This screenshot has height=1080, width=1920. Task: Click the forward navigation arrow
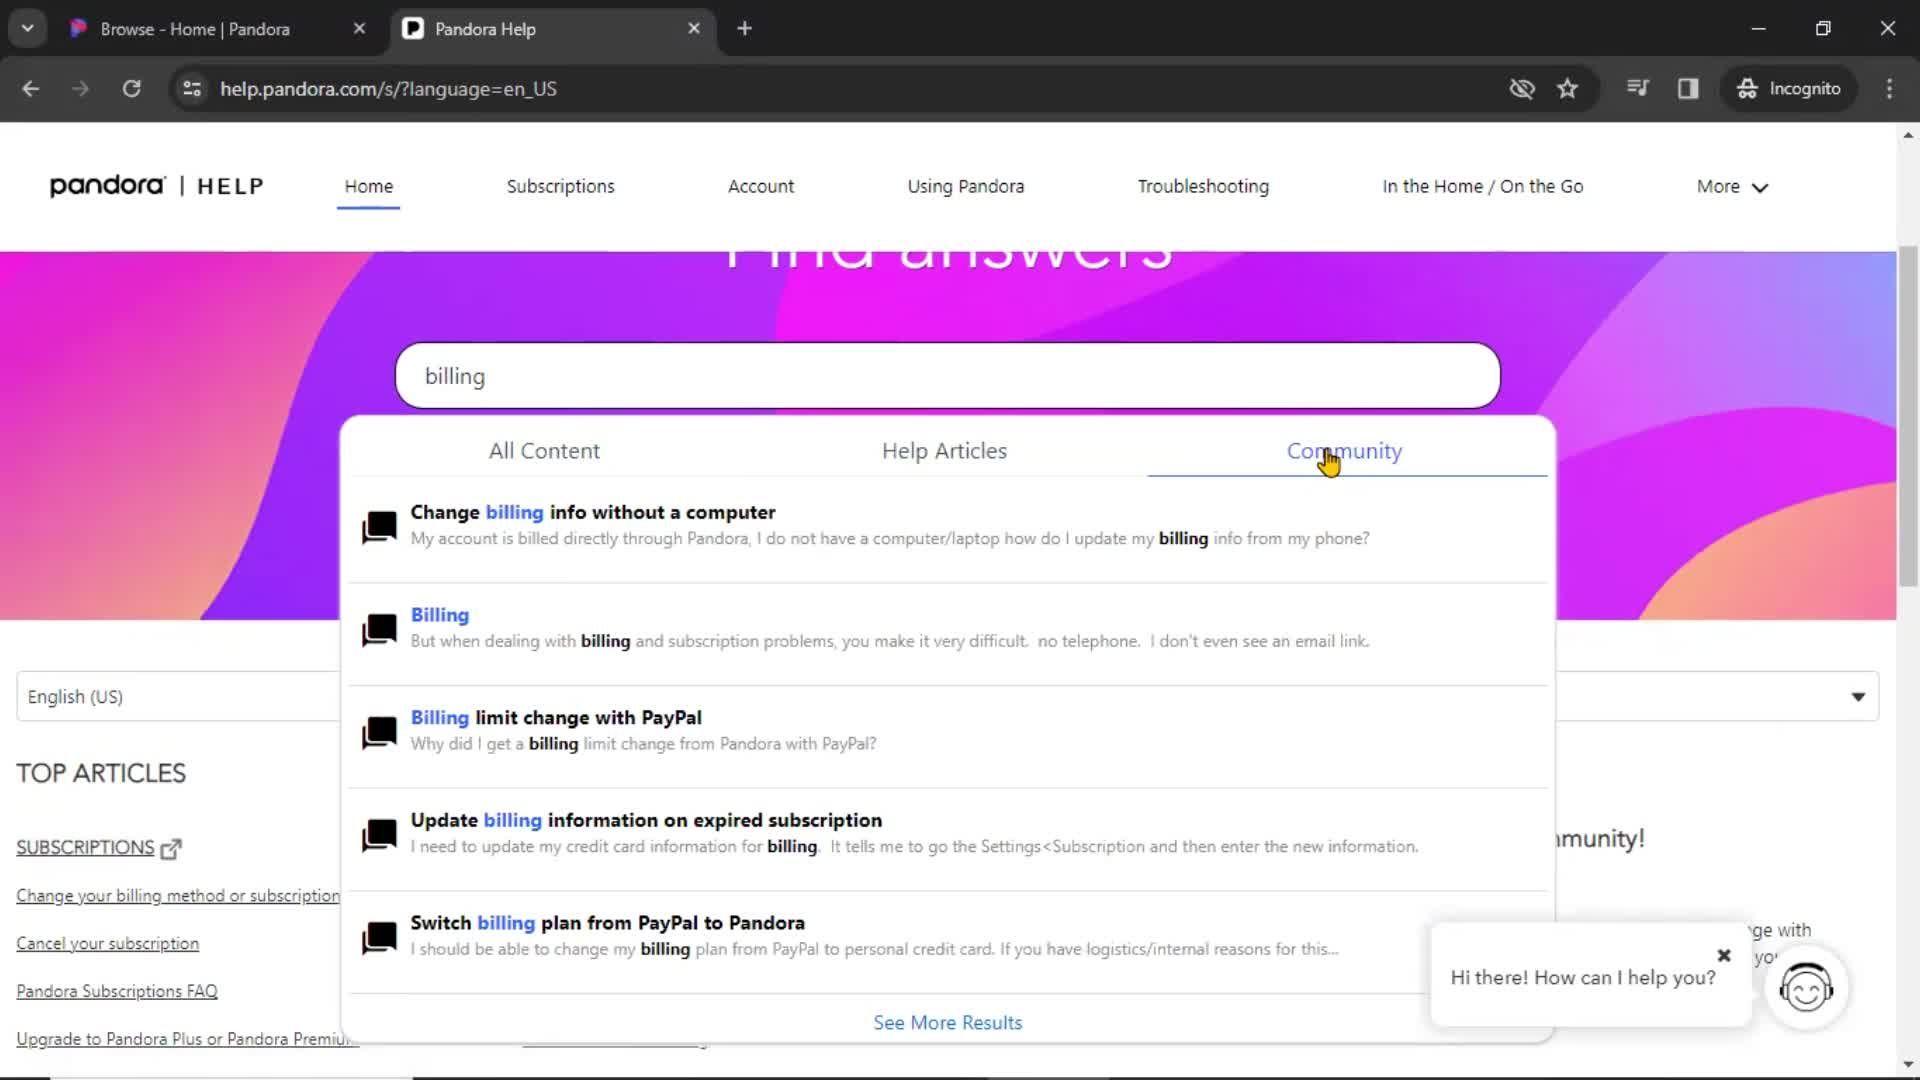pos(81,88)
